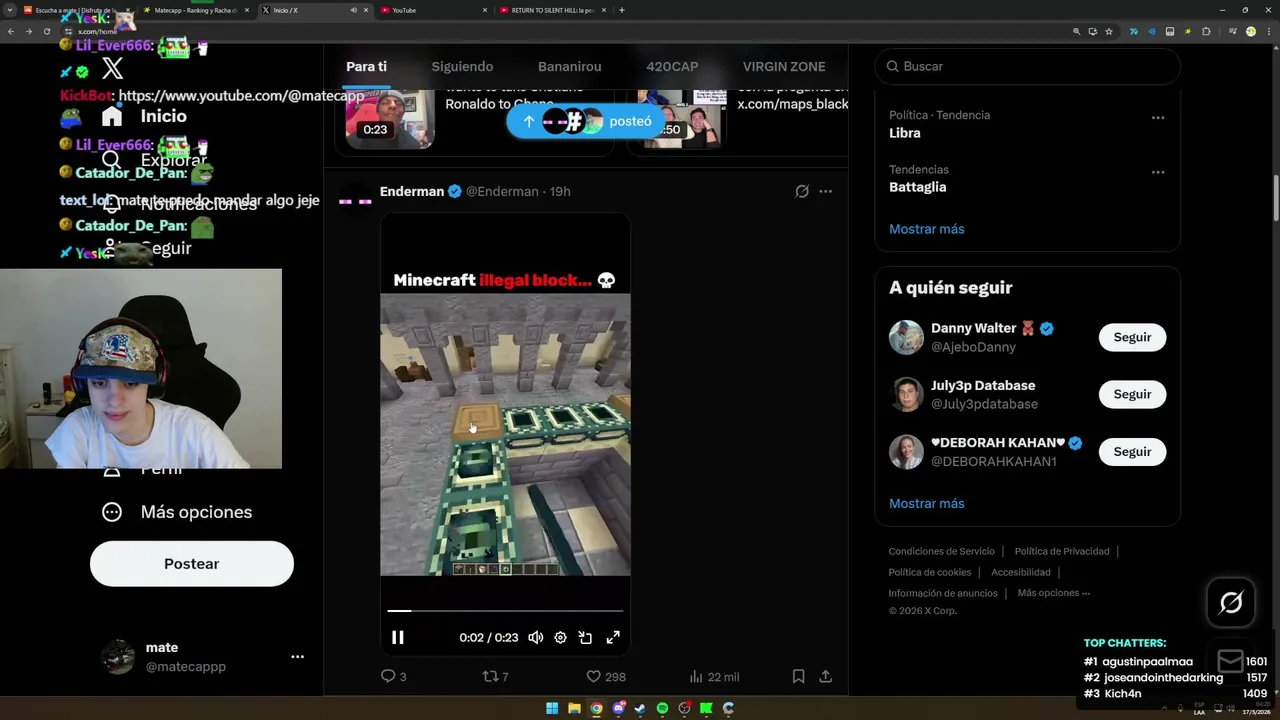The height and width of the screenshot is (720, 1280).
Task: Open a new browser tab
Action: click(621, 10)
